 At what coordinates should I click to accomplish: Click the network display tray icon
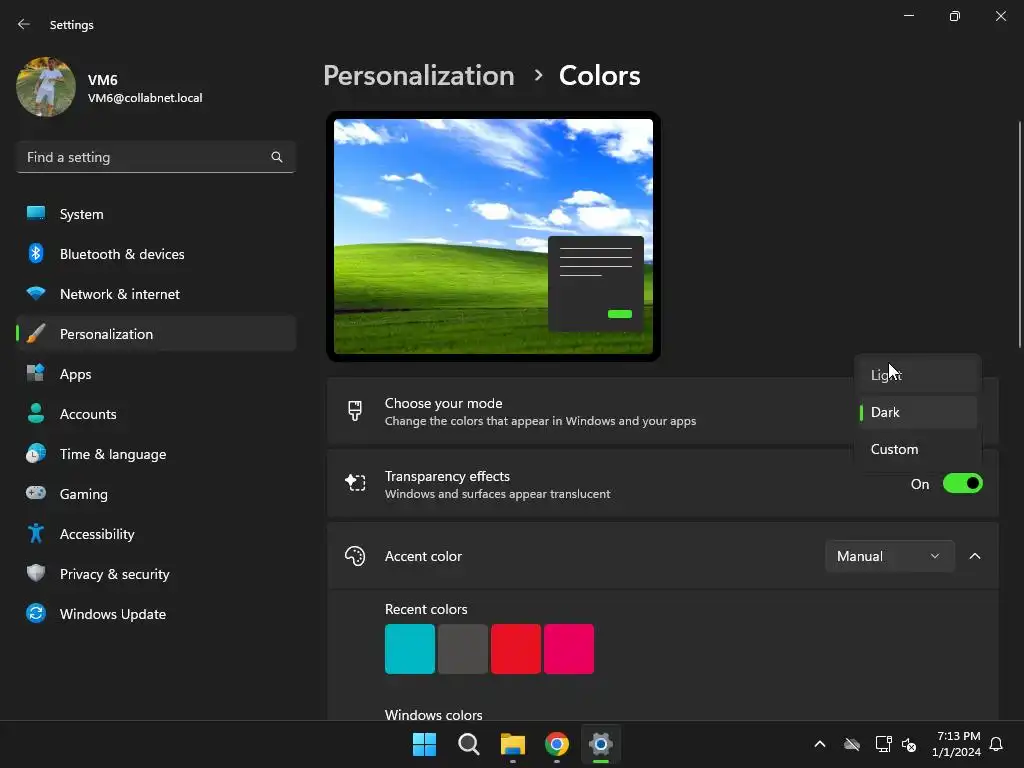883,744
